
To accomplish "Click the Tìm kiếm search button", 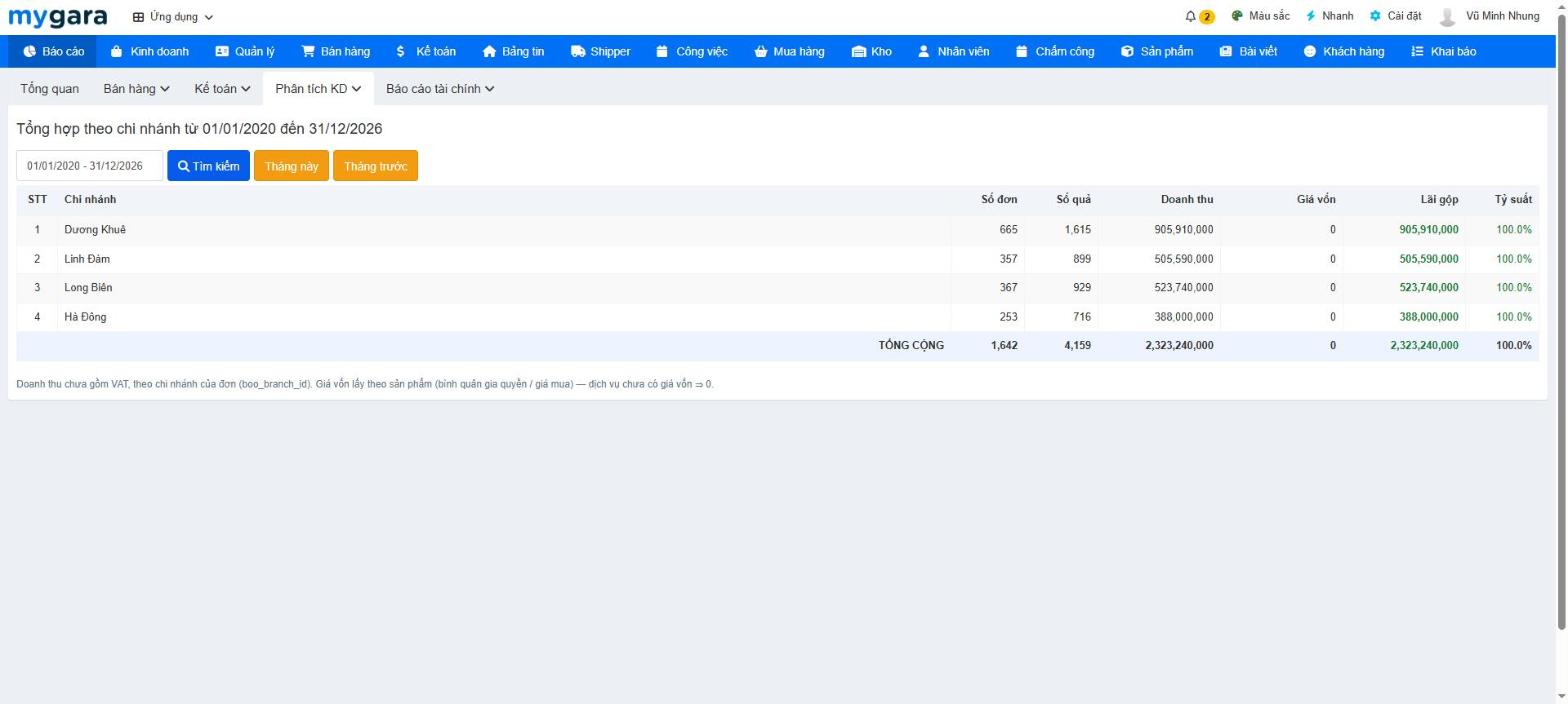I will click(208, 166).
